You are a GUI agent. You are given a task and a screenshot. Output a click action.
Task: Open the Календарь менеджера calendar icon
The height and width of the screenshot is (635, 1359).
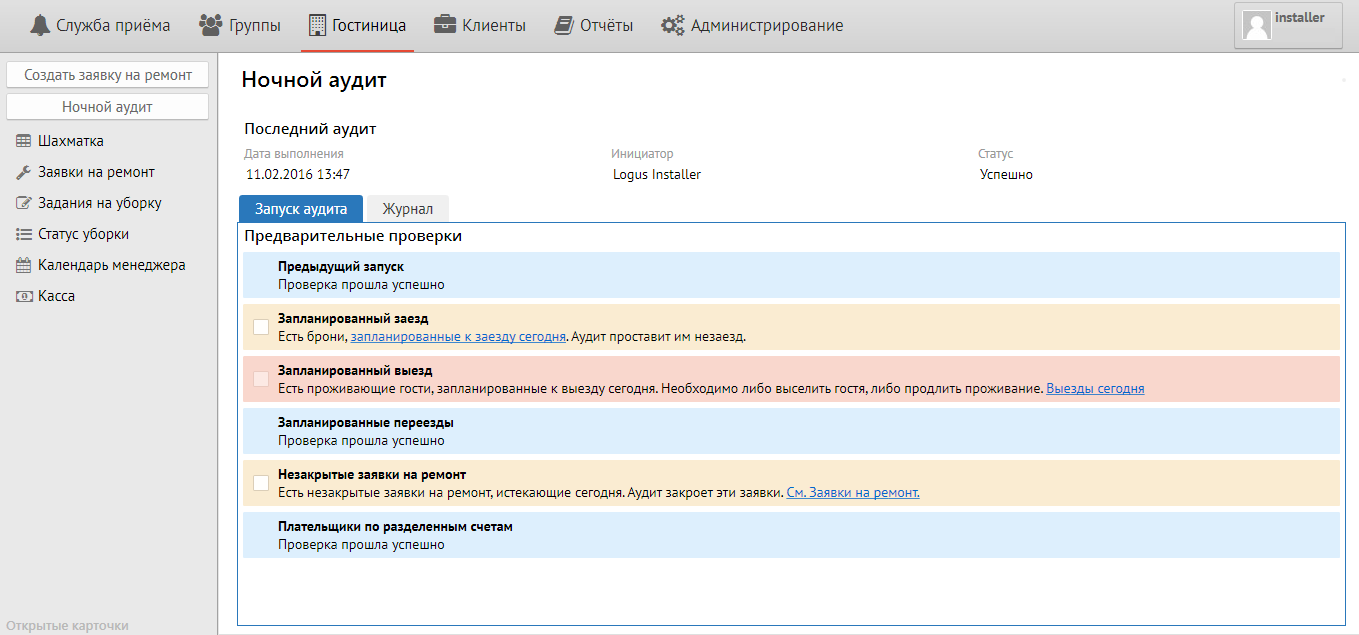(24, 265)
